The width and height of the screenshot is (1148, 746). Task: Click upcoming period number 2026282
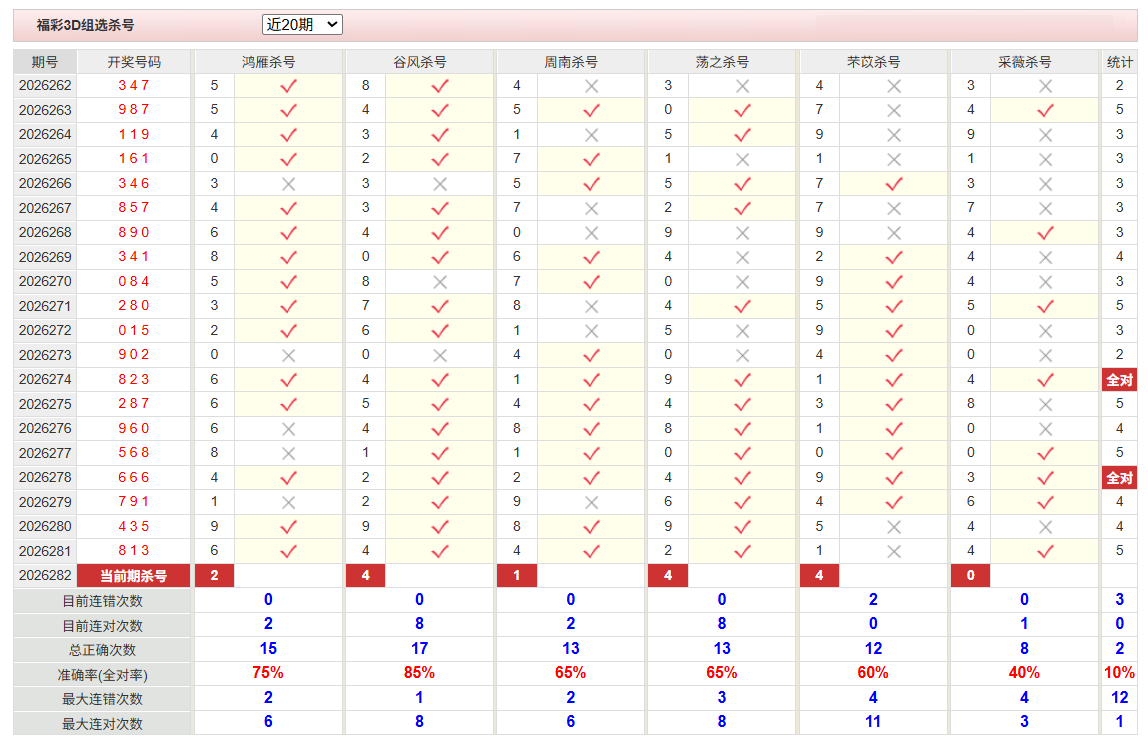(x=45, y=575)
